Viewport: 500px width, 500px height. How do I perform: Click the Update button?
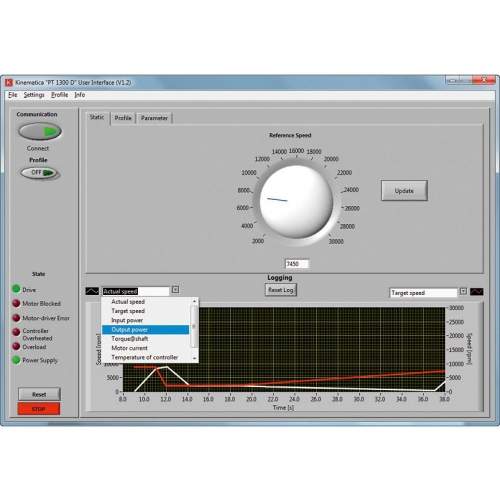404,191
